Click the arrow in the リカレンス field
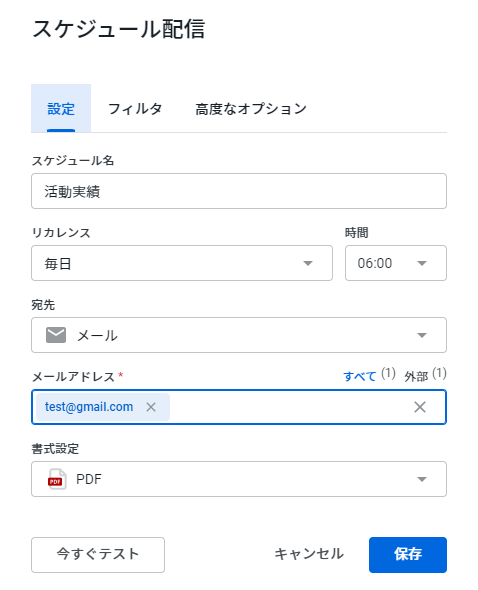Screen dimensions: 478x590 click(x=308, y=263)
